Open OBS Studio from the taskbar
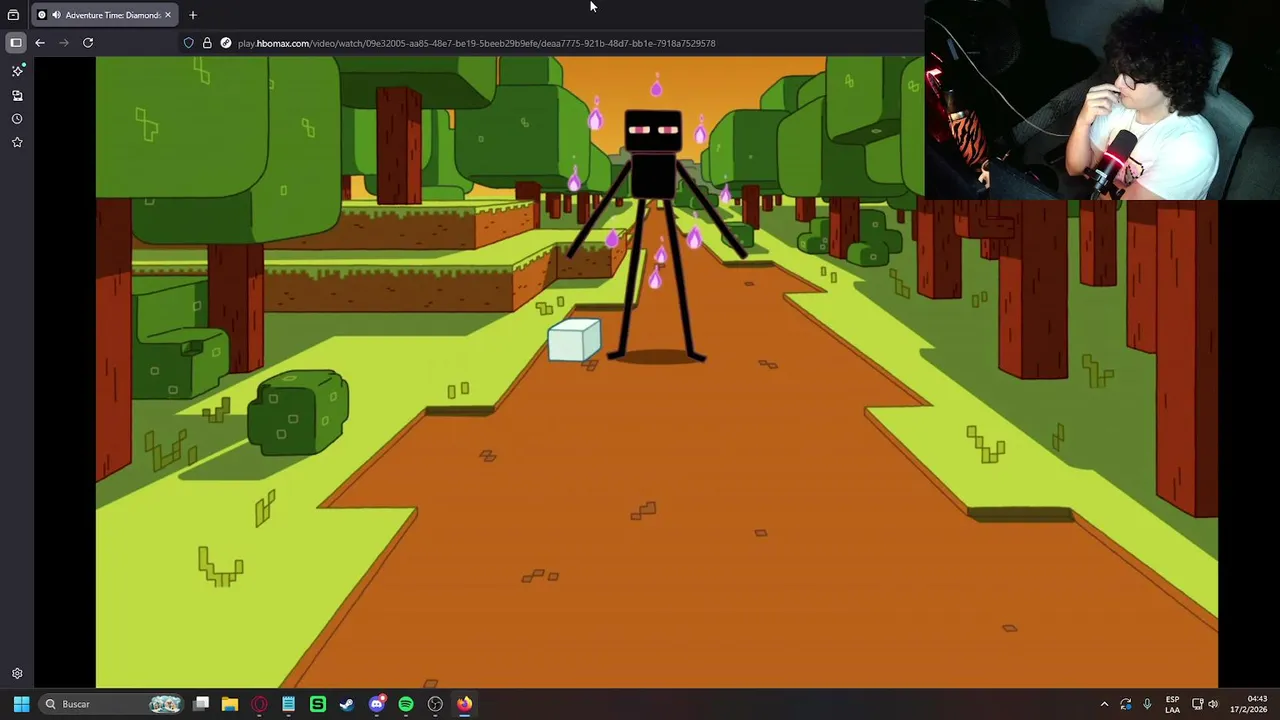Viewport: 1280px width, 720px height. pyautogui.click(x=435, y=704)
